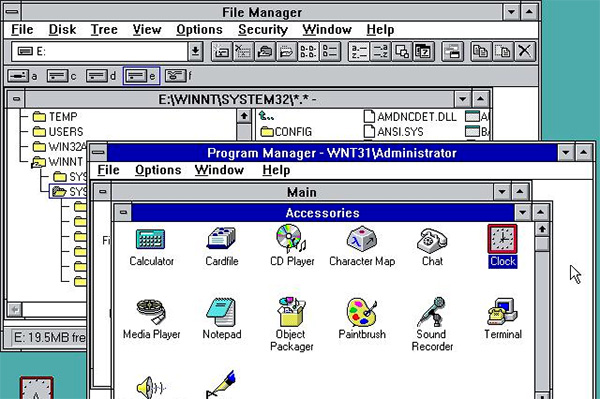Select the speaker icon below Media Player
The width and height of the screenshot is (600, 399).
pyautogui.click(x=151, y=387)
